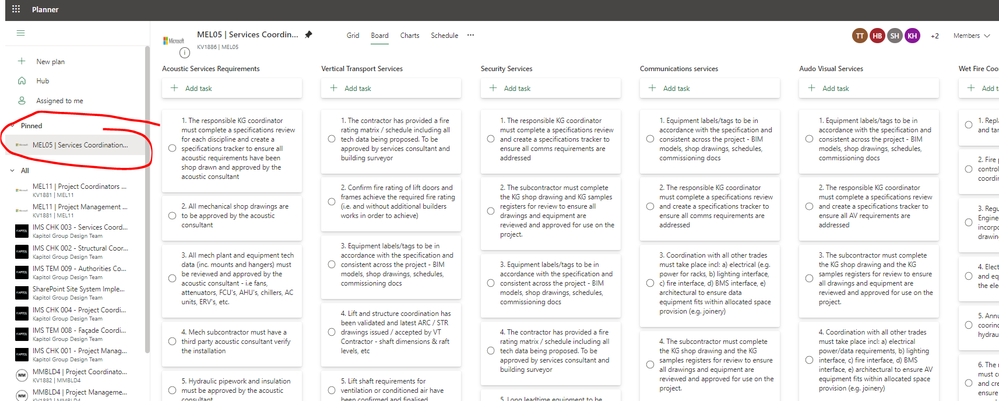Open Assigned to me person icon
Screen dimensions: 999x401
tap(22, 101)
